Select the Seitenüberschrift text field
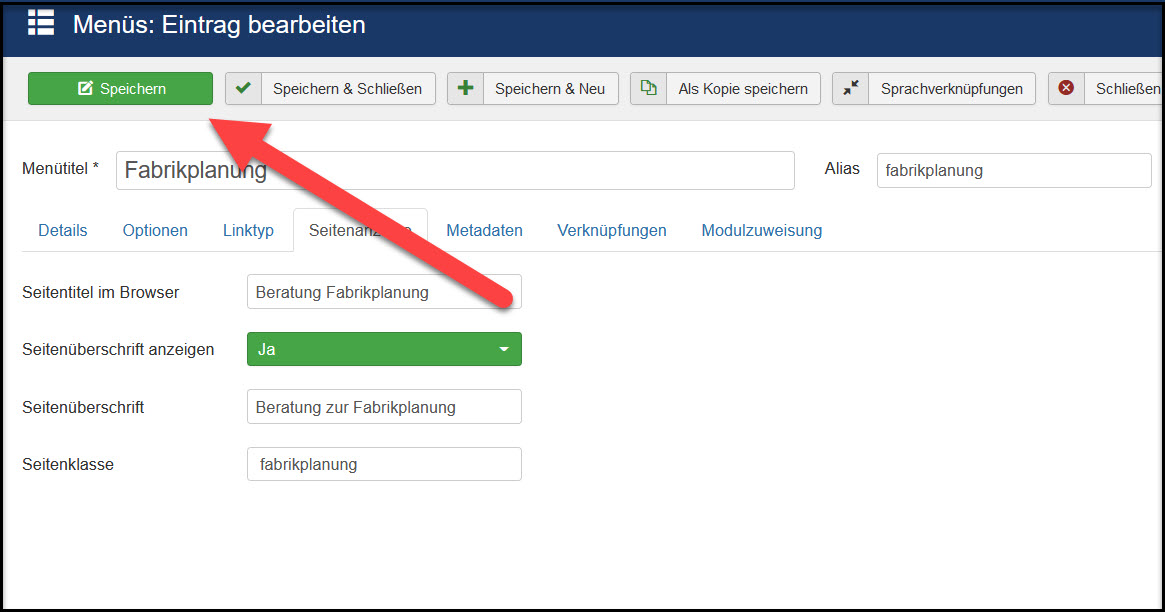This screenshot has width=1165, height=612. (x=384, y=406)
